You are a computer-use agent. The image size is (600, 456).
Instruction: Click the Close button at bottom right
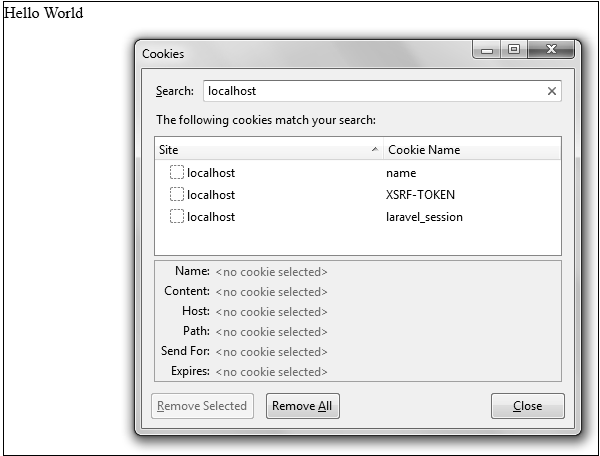pos(527,406)
